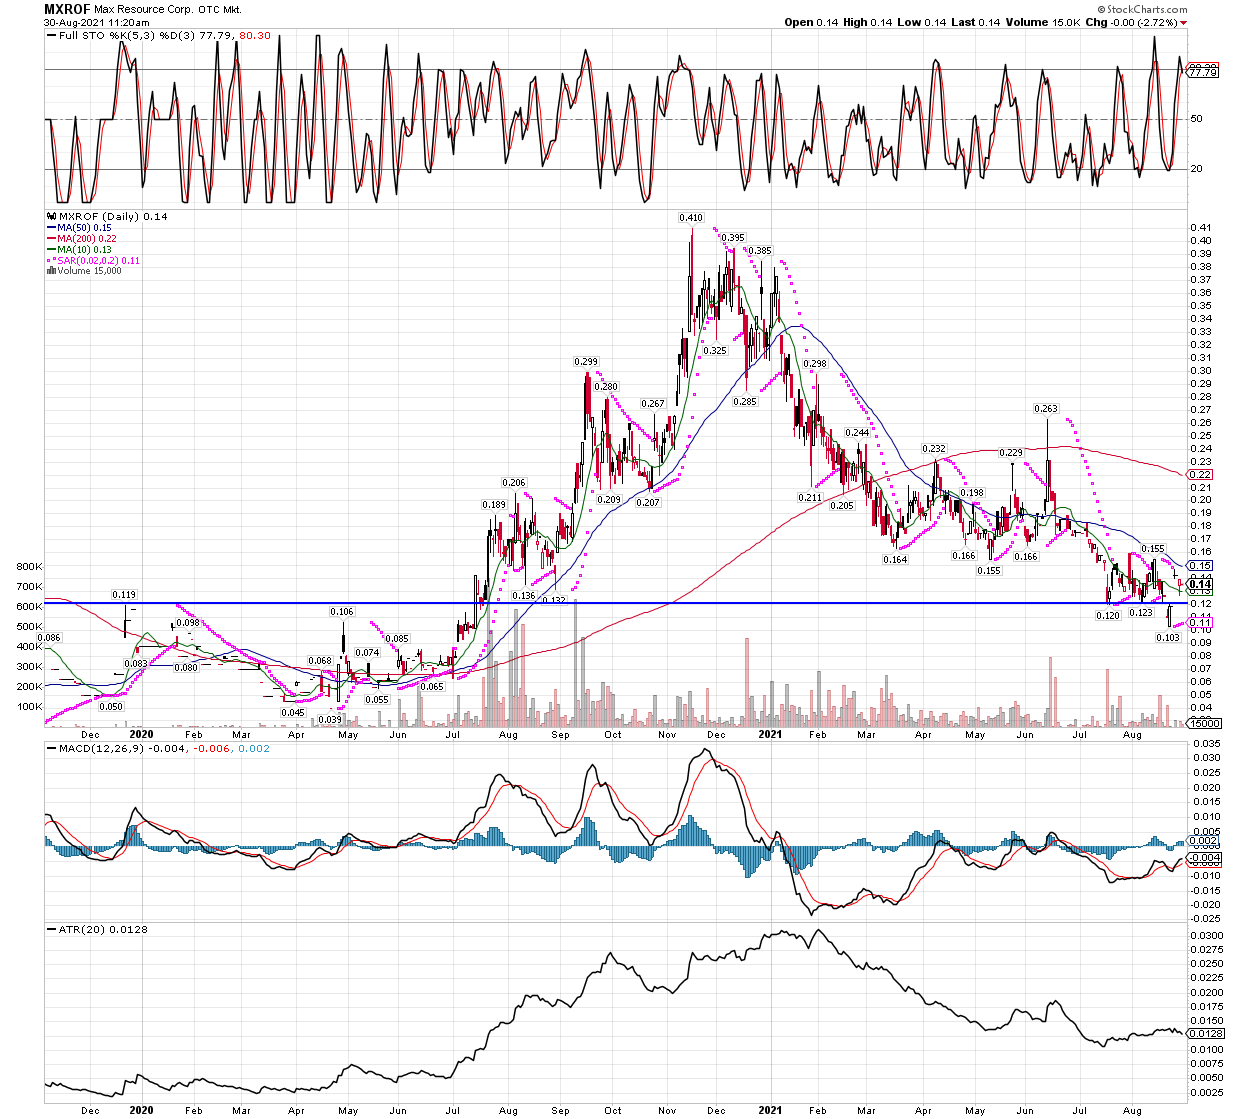1240x1119 pixels.
Task: Click the MA(50) 0.15 legend text
Action: pyautogui.click(x=84, y=228)
